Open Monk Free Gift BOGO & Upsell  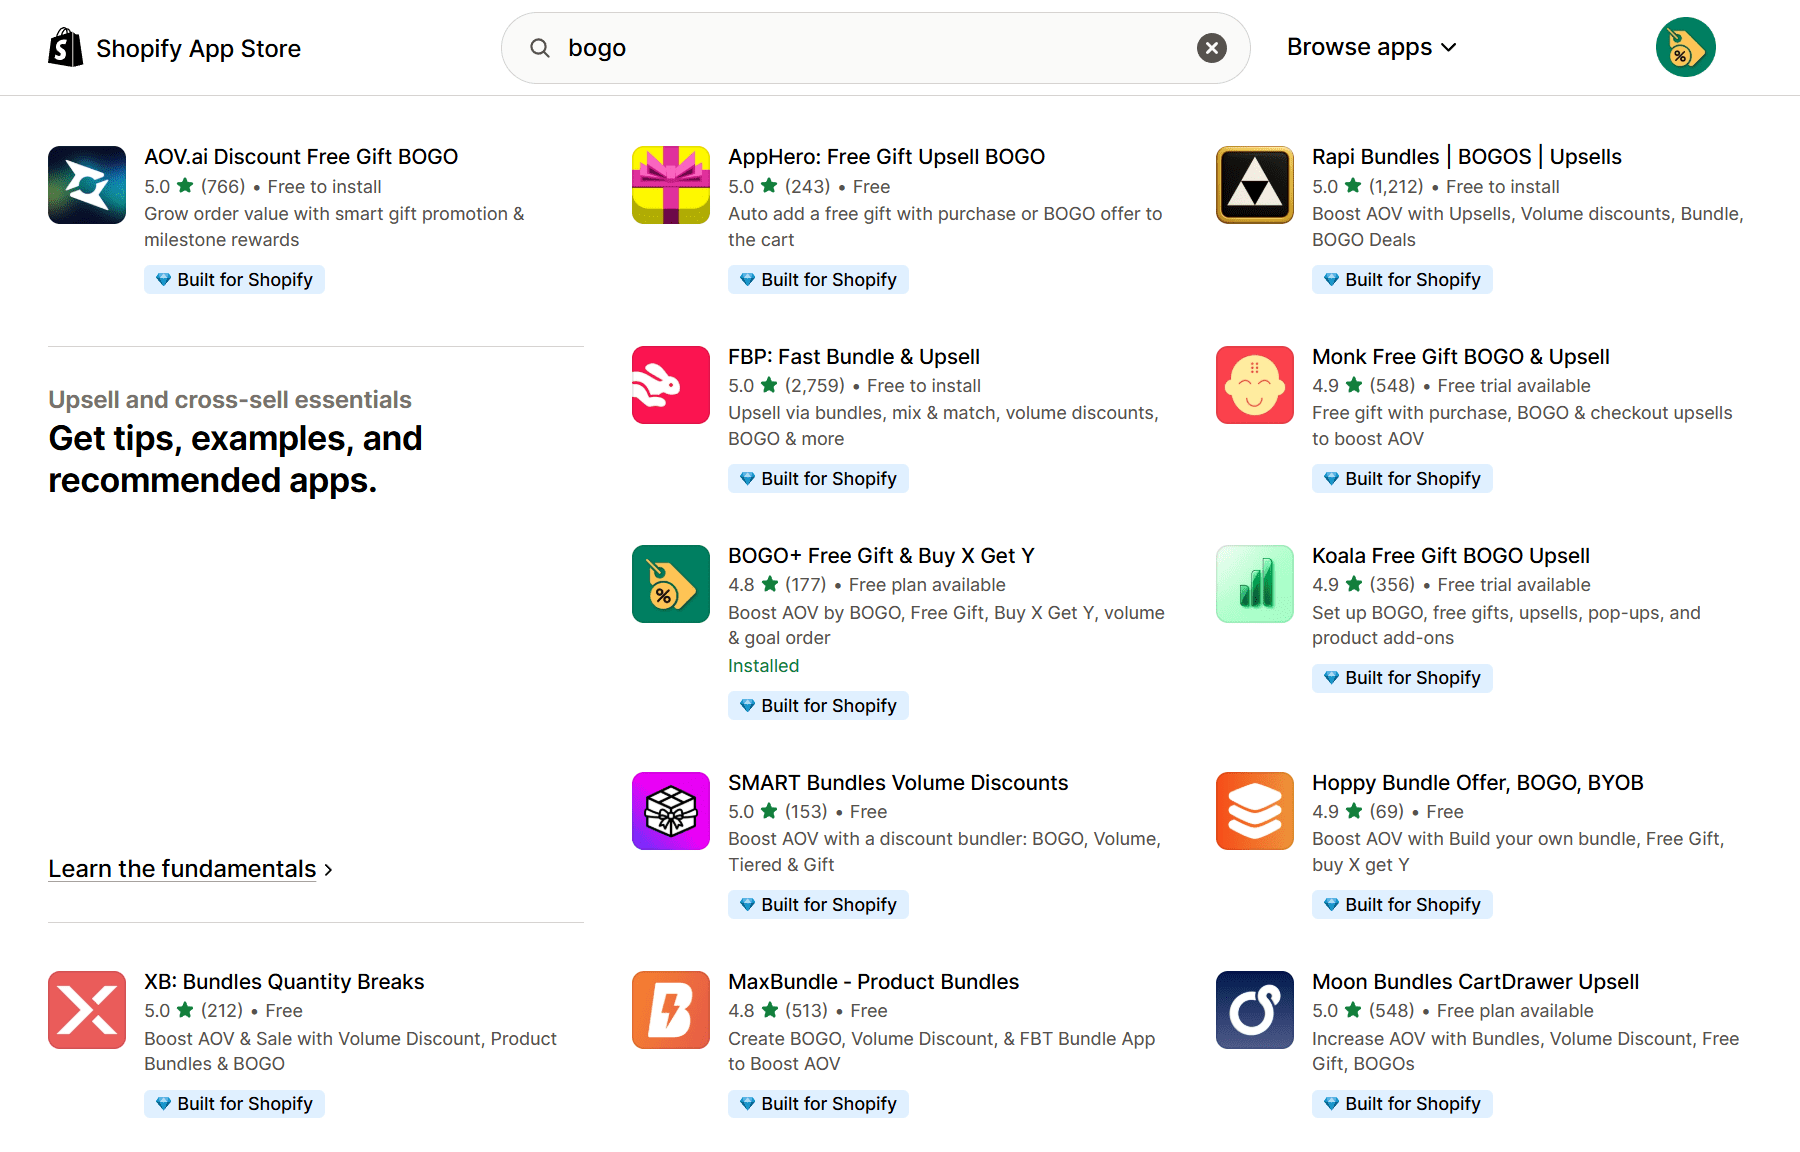[1461, 357]
